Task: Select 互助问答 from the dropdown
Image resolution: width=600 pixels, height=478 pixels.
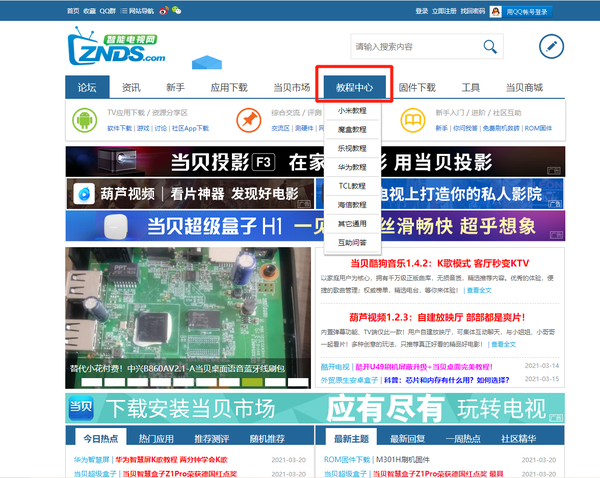Action: pos(352,242)
